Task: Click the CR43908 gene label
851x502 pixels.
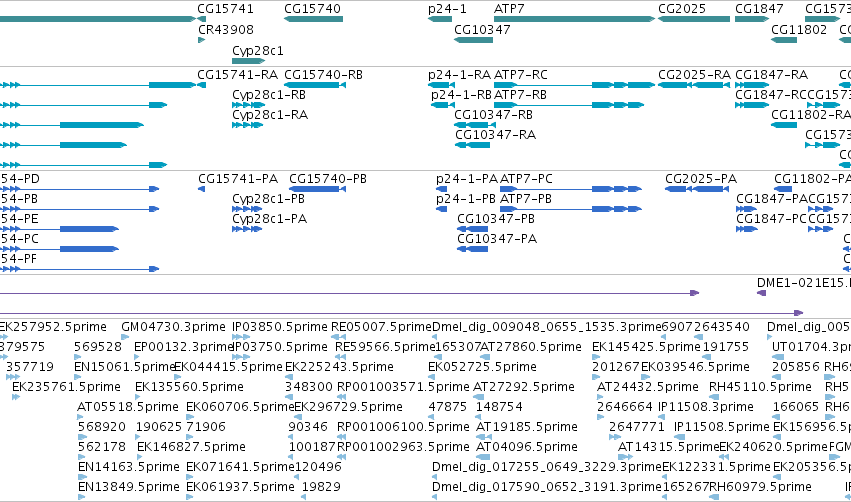Action: coord(226,29)
